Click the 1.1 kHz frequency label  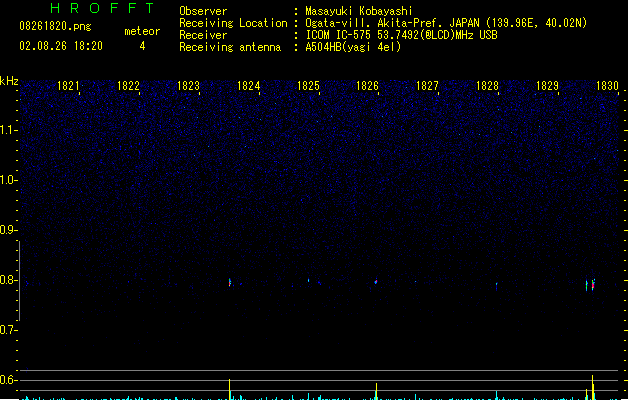point(8,130)
